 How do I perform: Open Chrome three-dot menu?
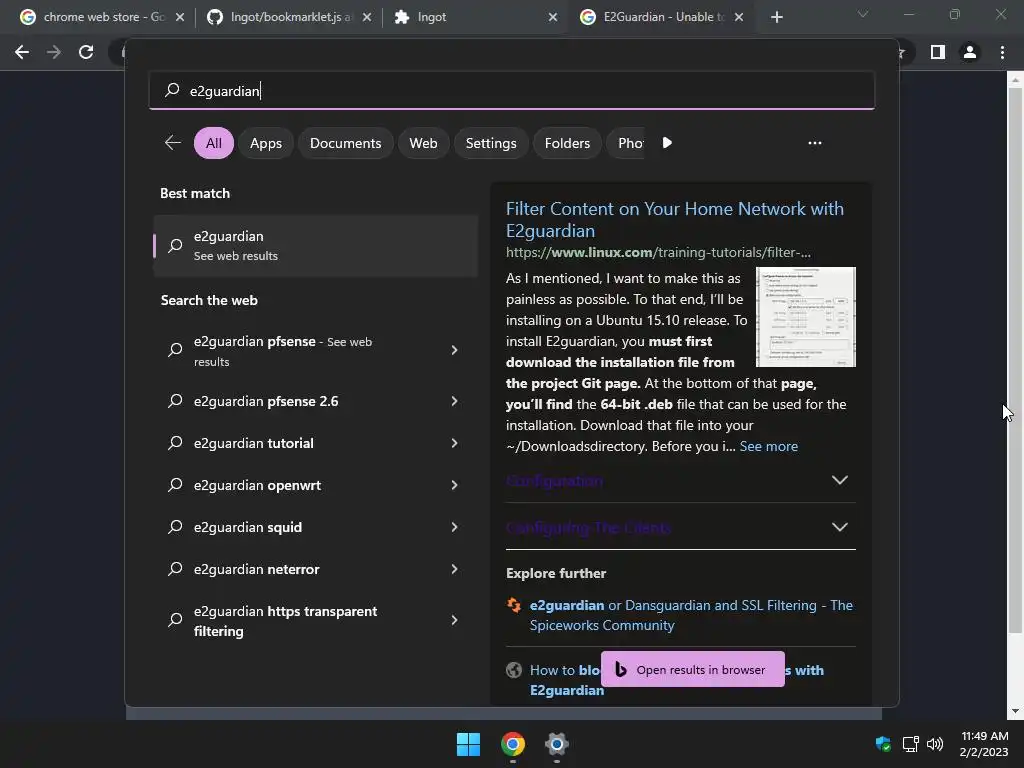[x=1002, y=52]
